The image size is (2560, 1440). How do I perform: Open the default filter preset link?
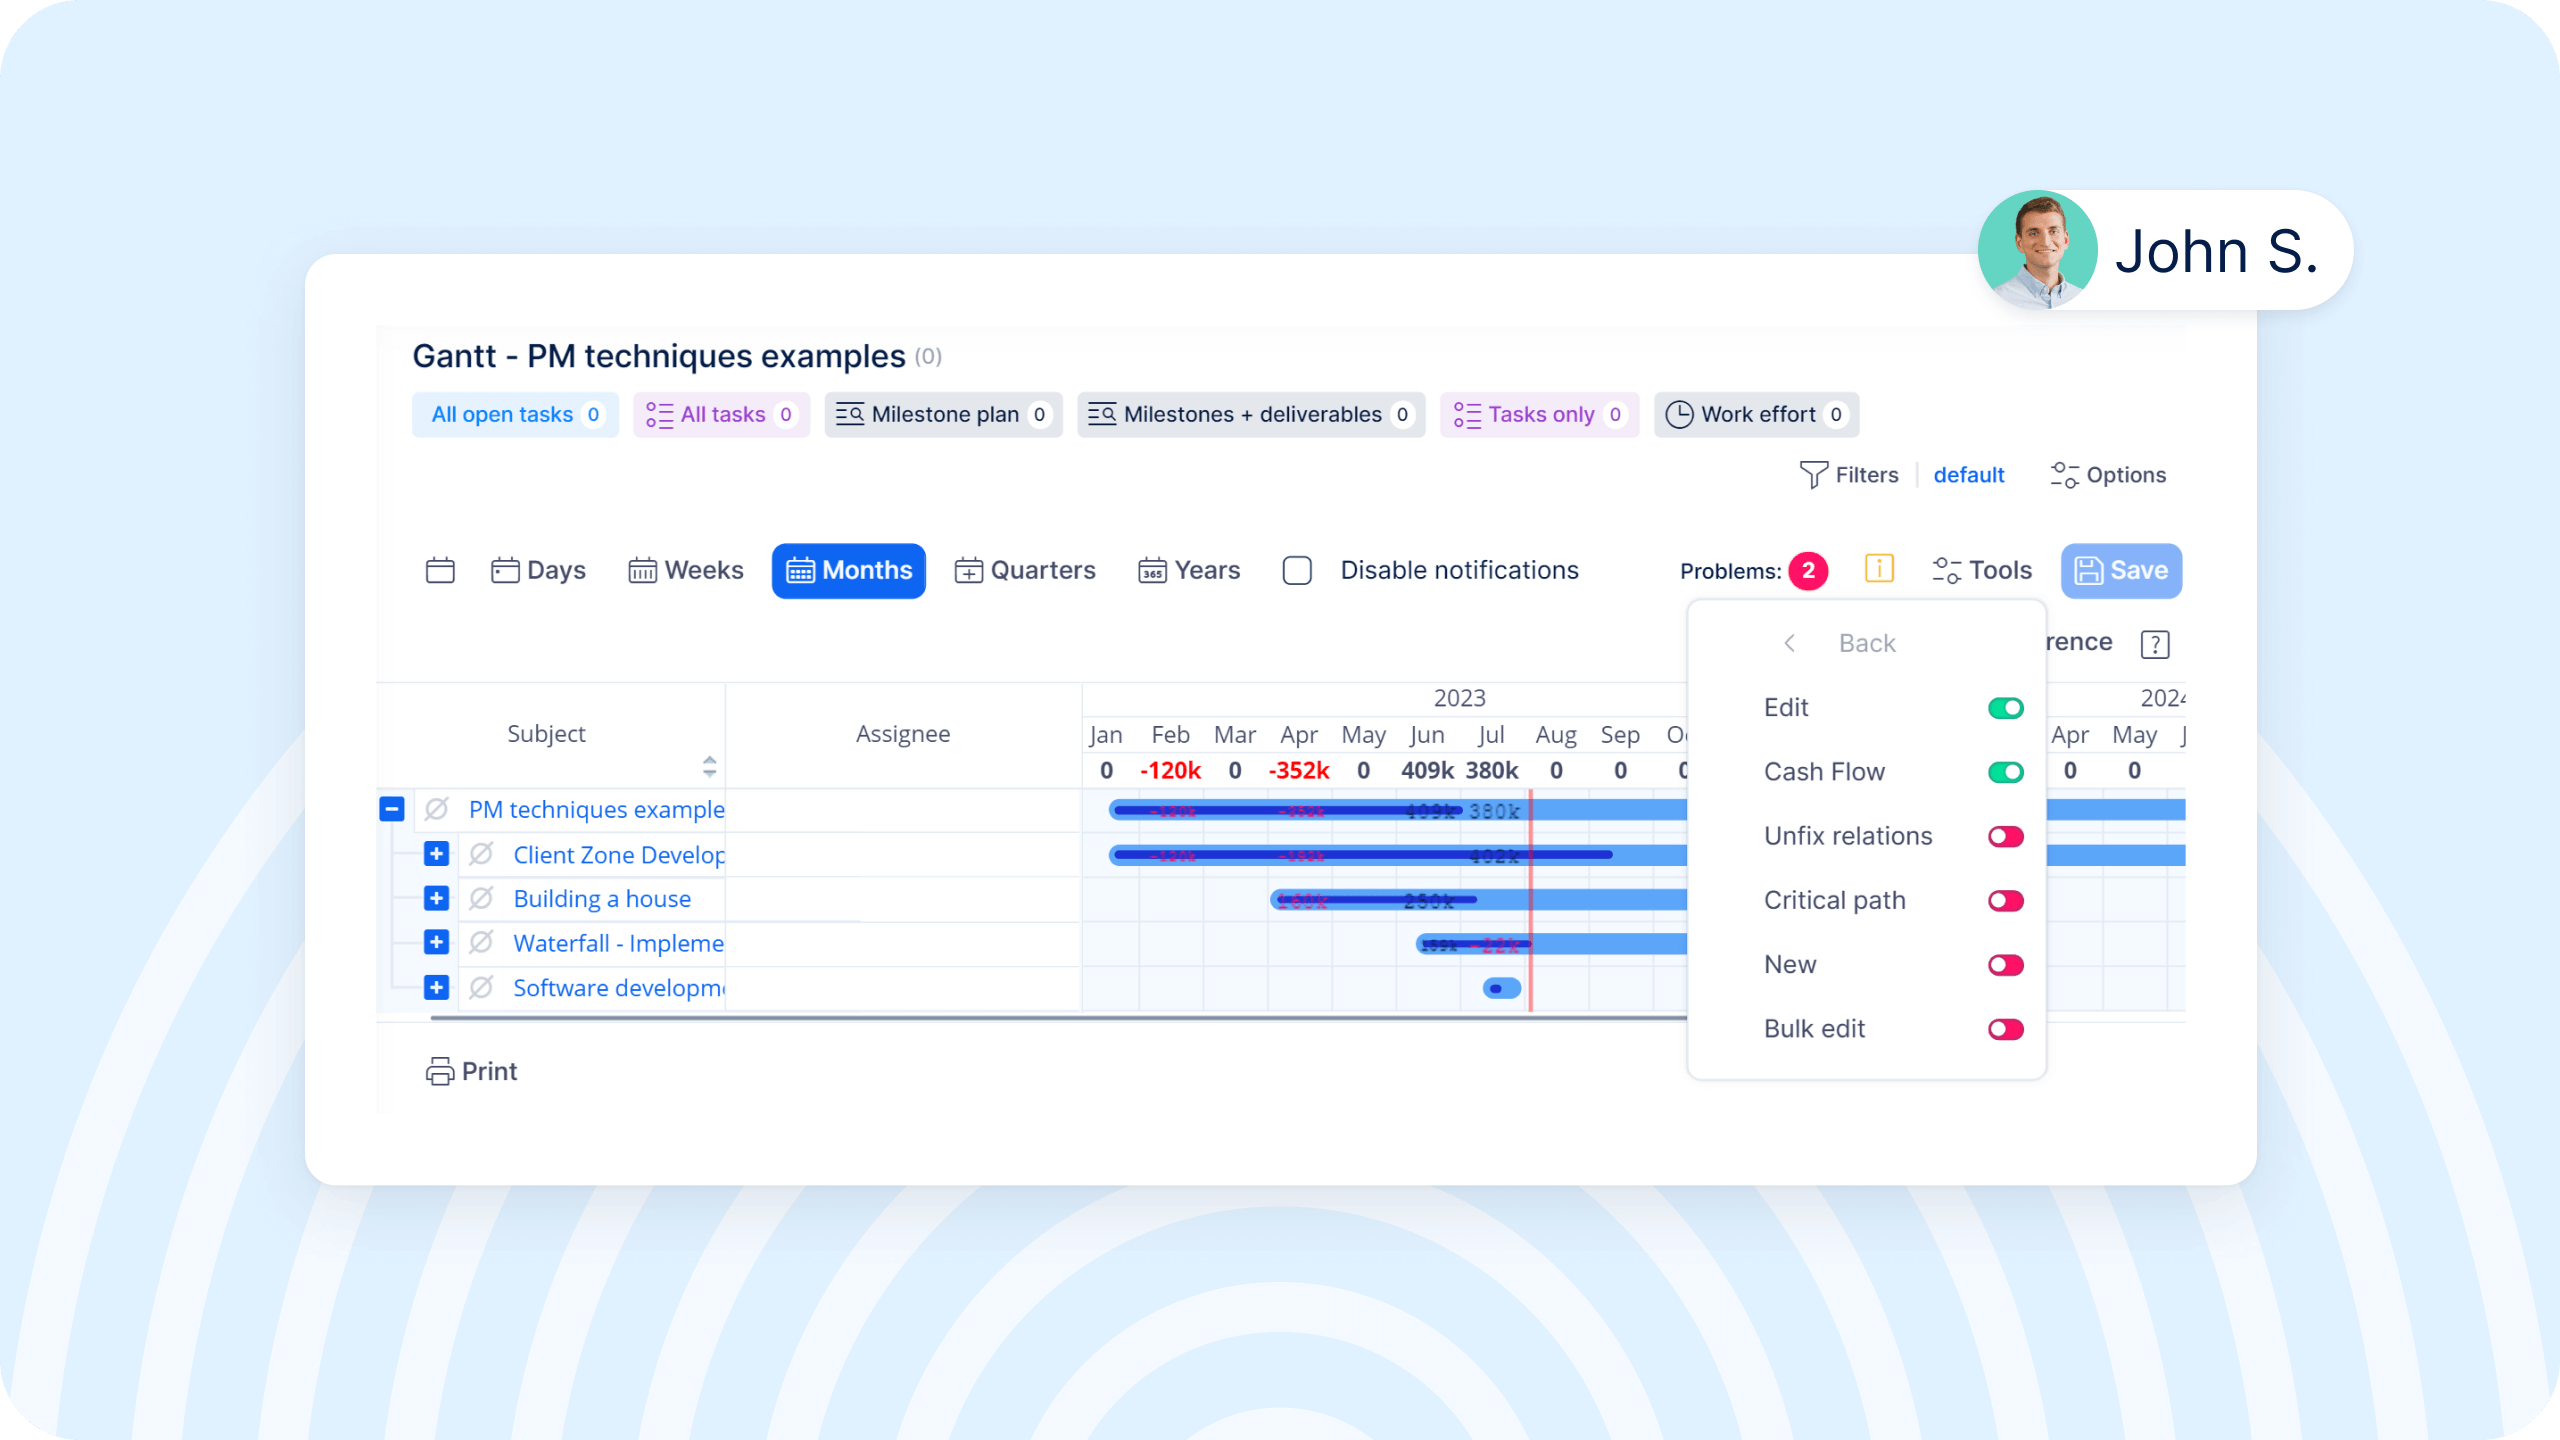click(x=1968, y=475)
